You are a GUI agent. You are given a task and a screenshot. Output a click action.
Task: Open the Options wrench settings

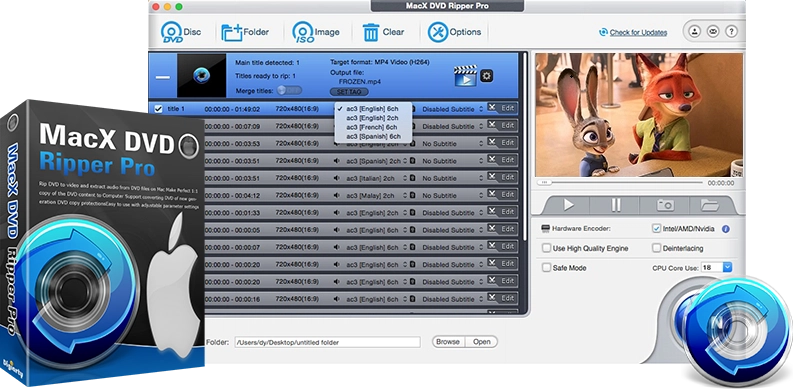tap(454, 32)
